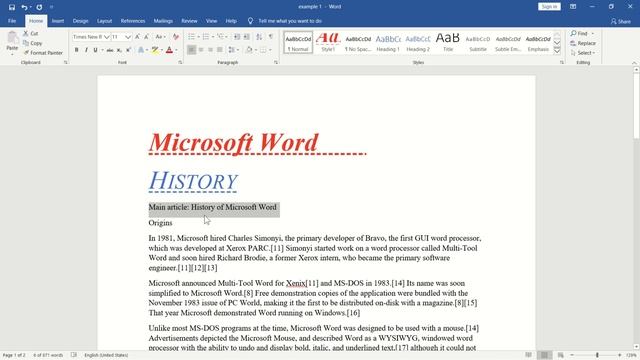Click the Share button

pos(621,21)
